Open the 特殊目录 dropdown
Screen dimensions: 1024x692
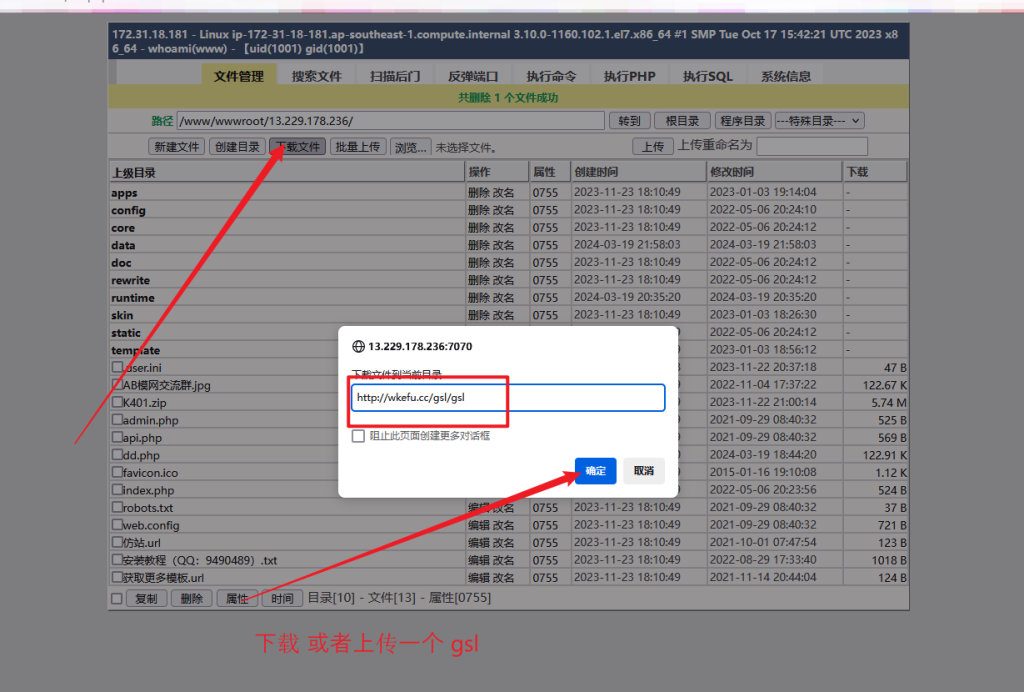click(x=819, y=121)
